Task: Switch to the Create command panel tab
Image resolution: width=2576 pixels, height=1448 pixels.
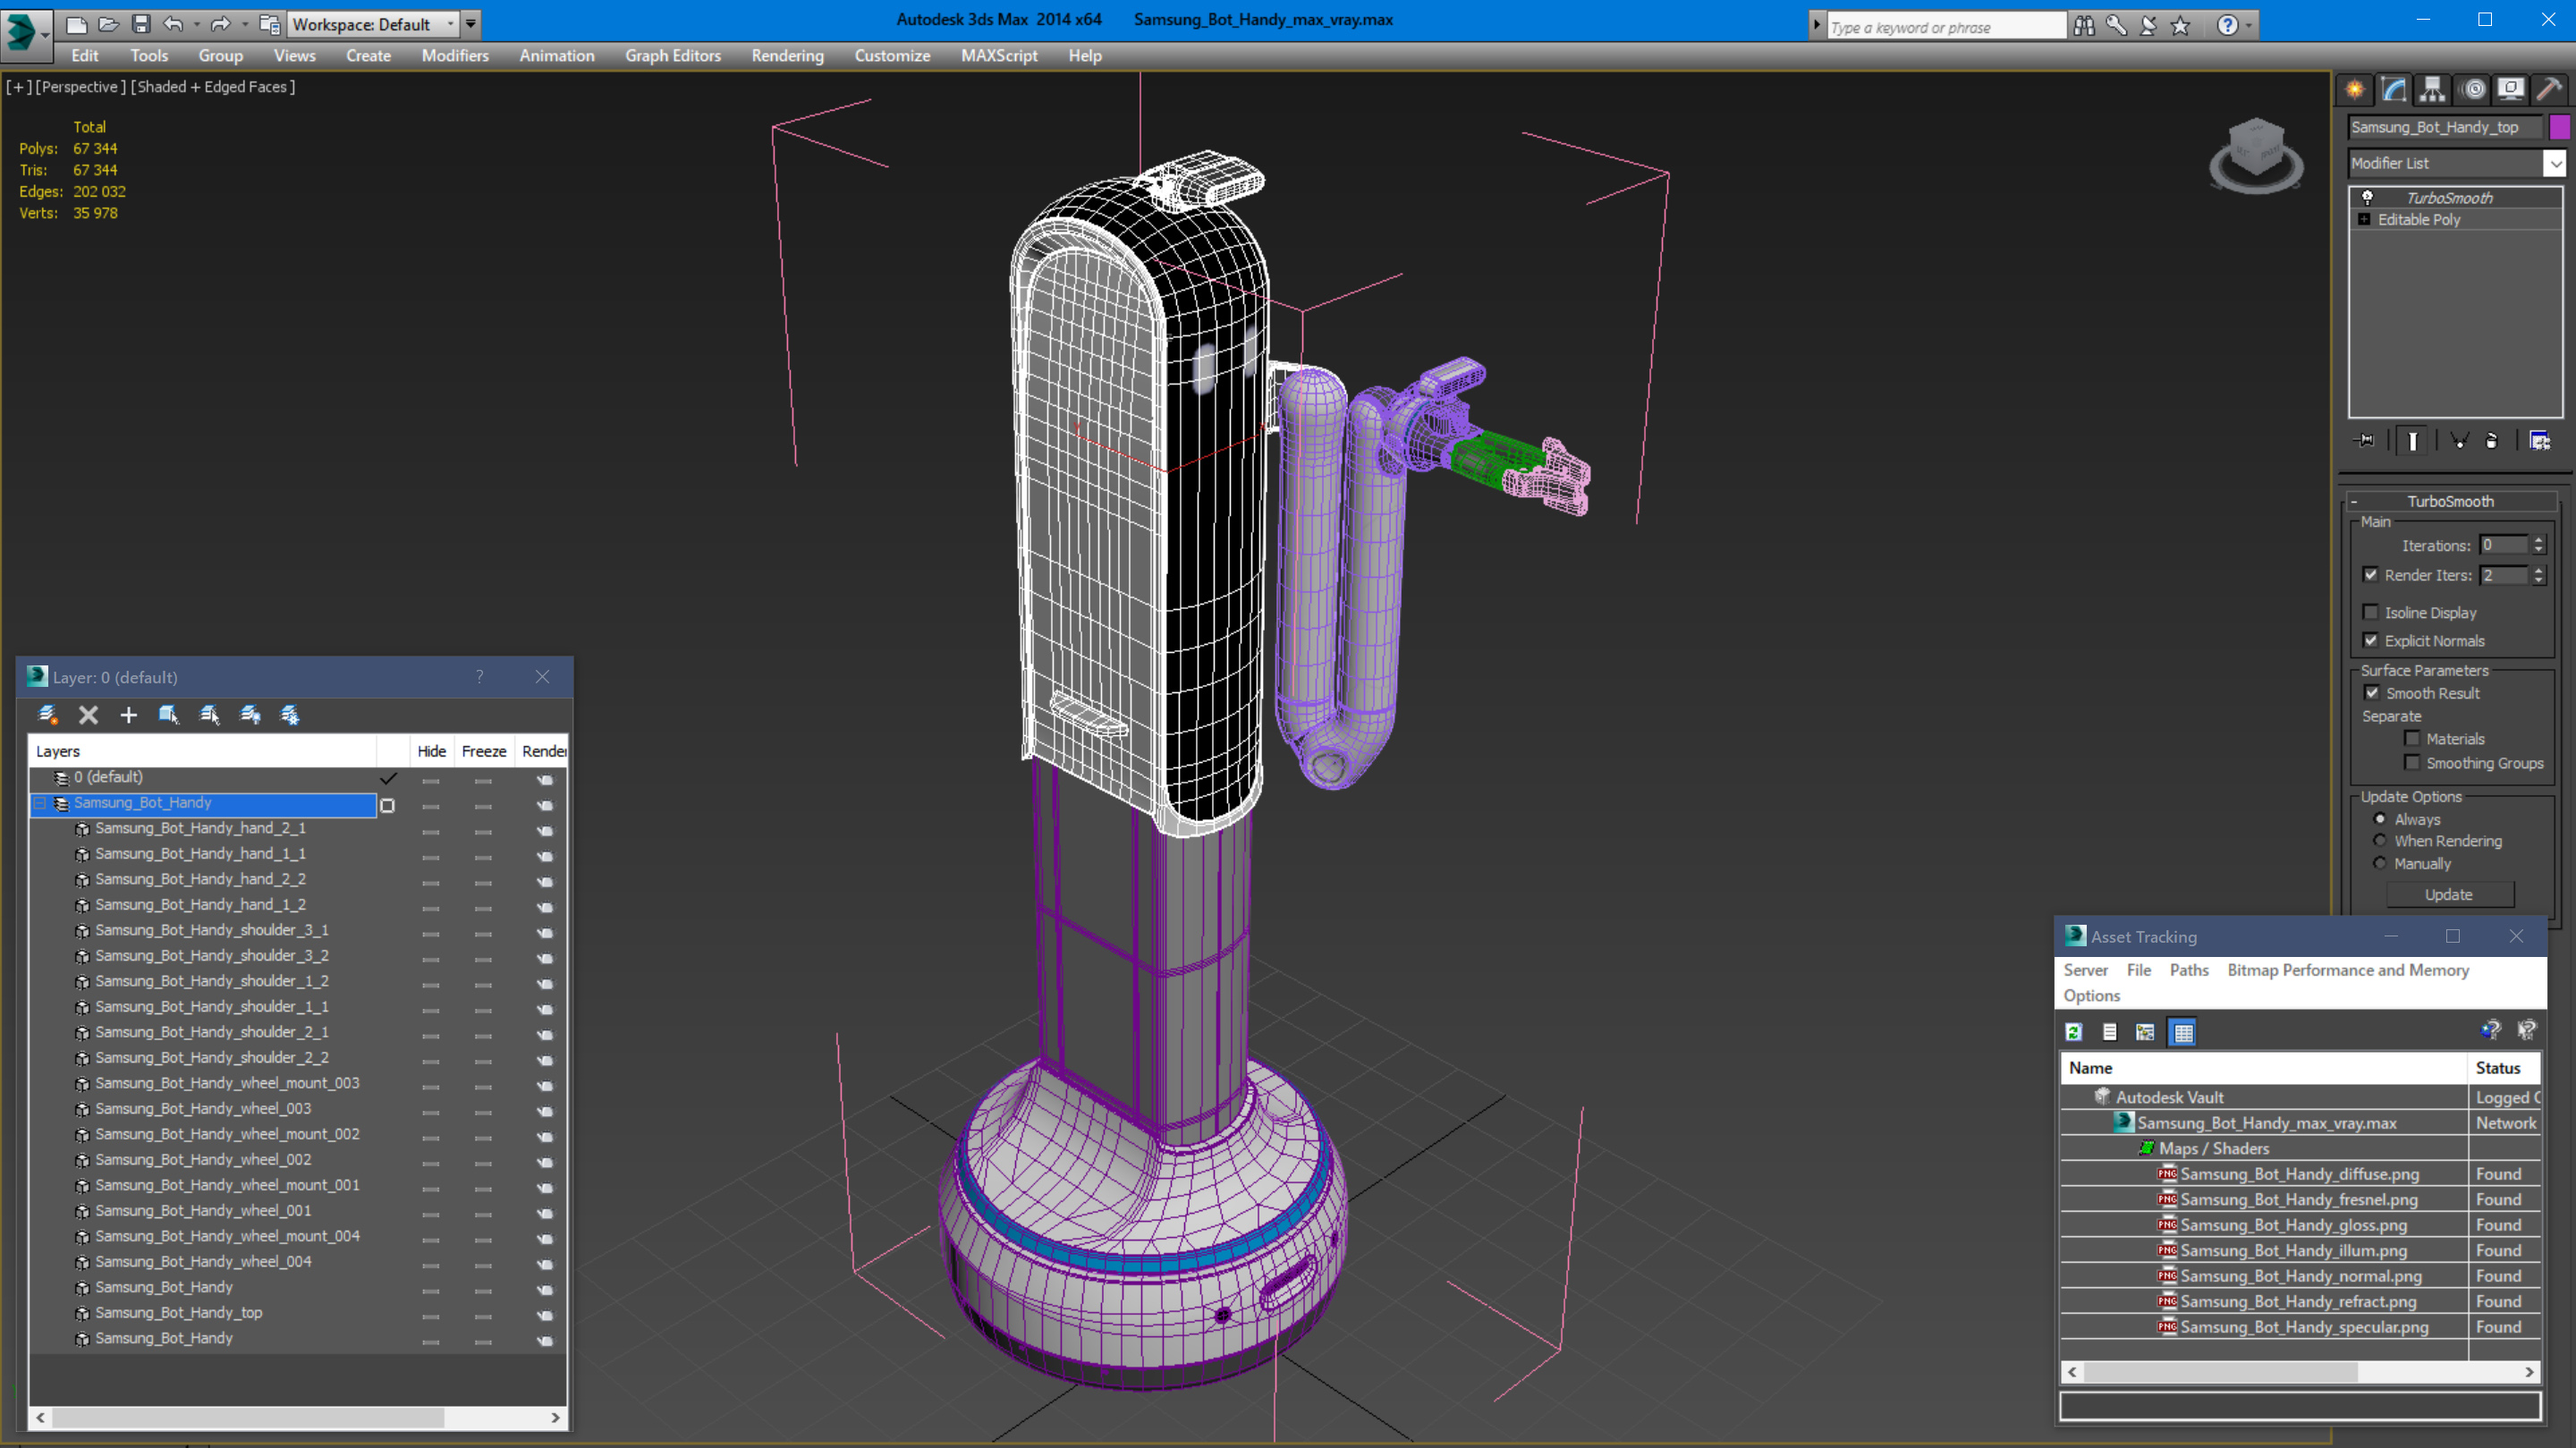Action: (x=2355, y=90)
